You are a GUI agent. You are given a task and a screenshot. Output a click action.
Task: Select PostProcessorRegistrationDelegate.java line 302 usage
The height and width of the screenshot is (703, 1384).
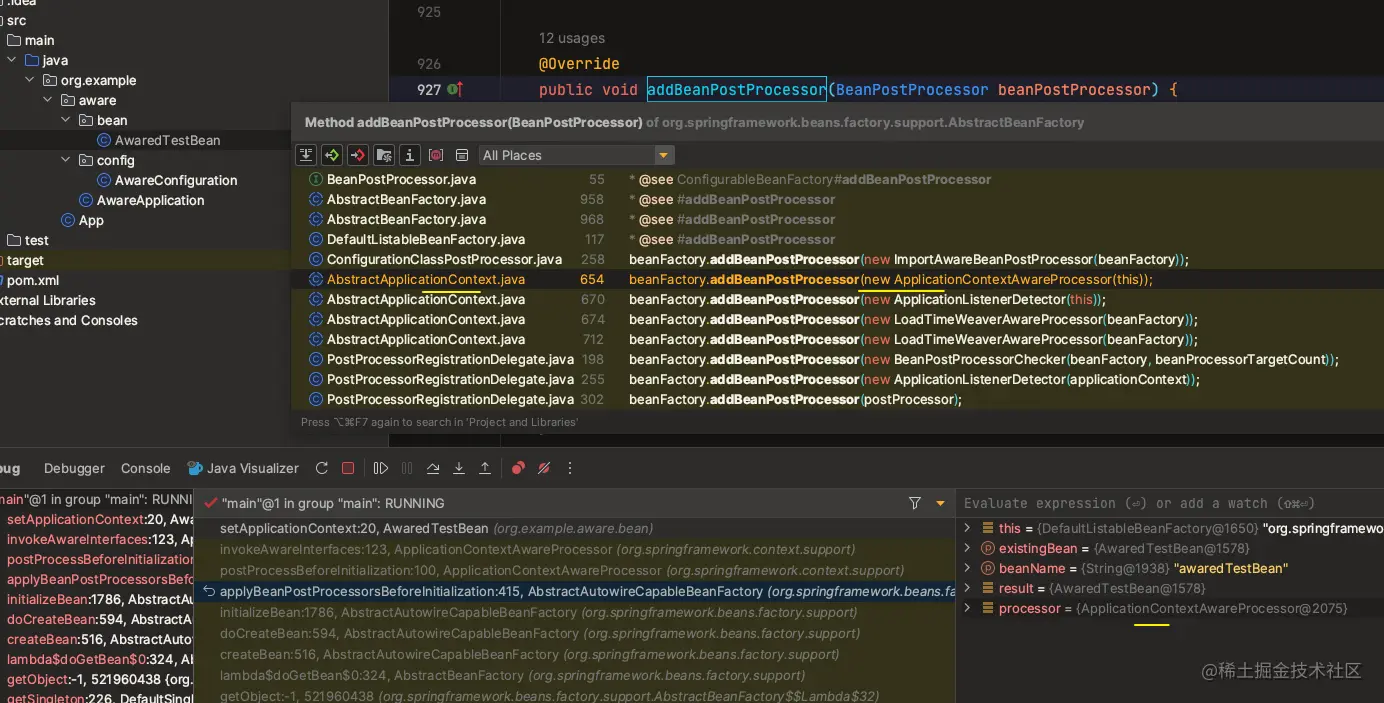(837, 399)
